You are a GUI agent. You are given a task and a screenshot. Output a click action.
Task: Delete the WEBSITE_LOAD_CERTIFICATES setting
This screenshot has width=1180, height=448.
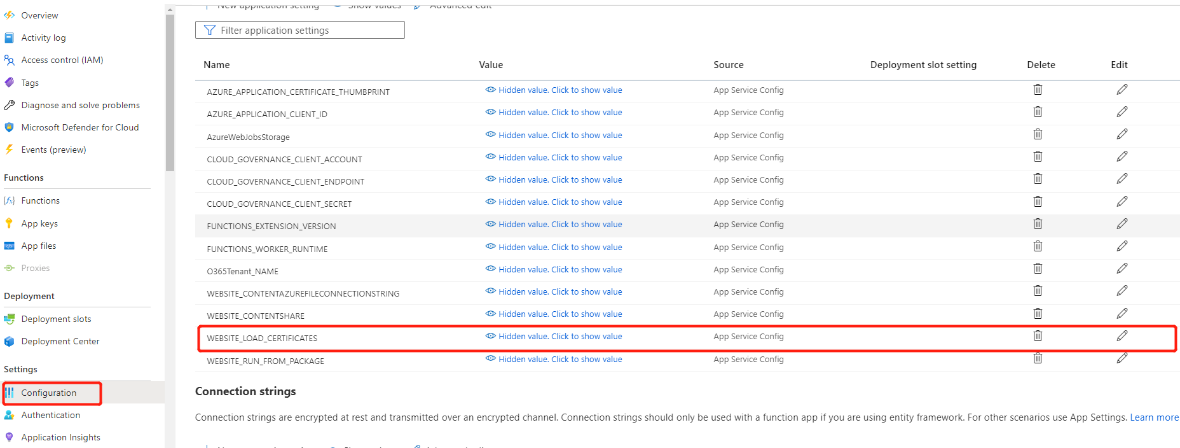click(1037, 336)
